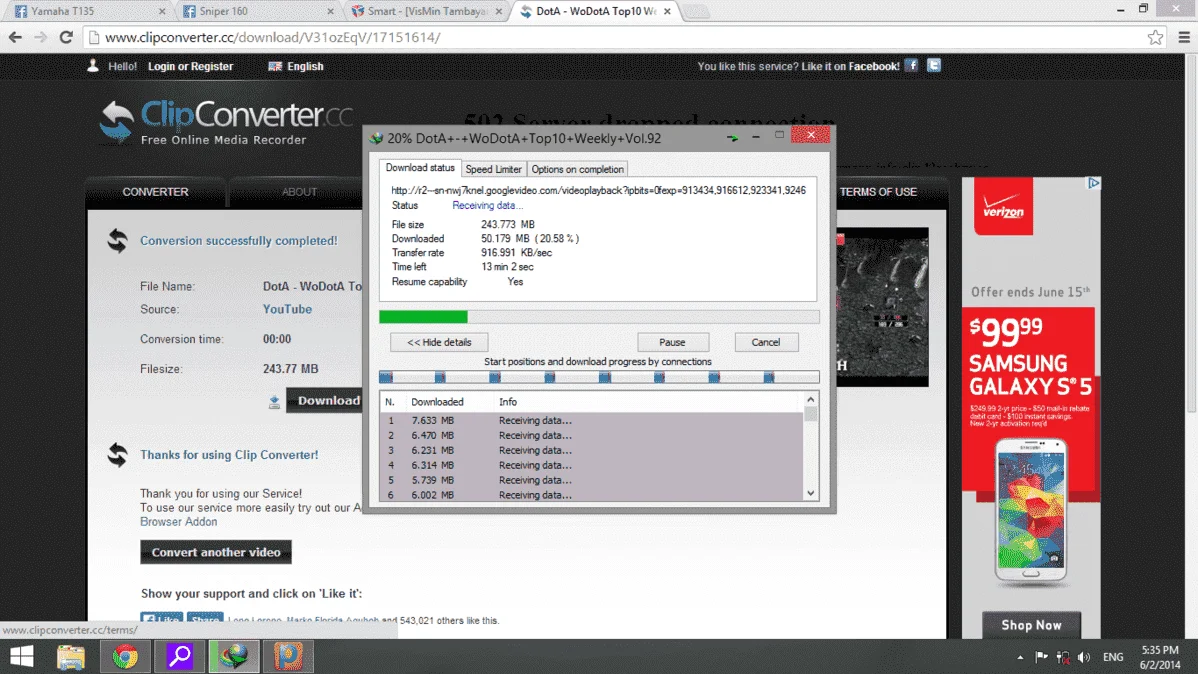The width and height of the screenshot is (1198, 674).
Task: Click the browser forward arrow
Action: (x=40, y=37)
